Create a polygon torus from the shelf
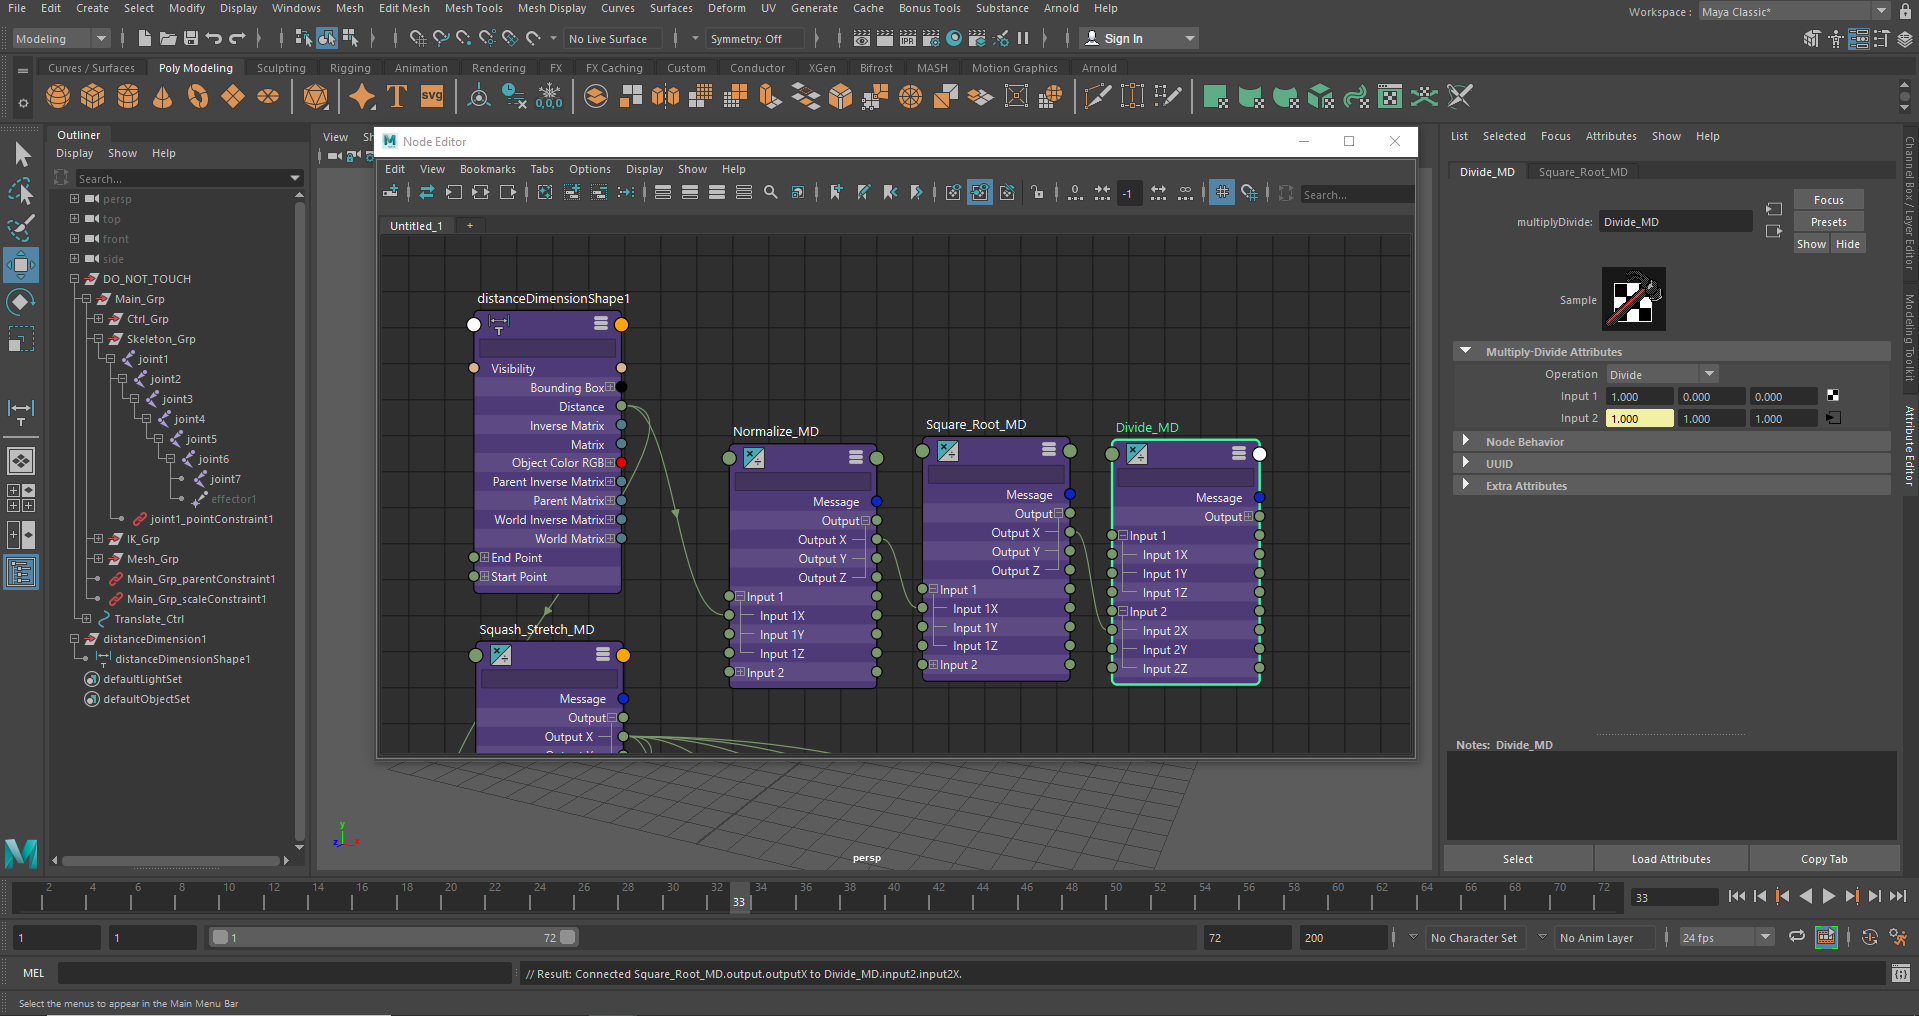Viewport: 1919px width, 1016px height. pos(197,97)
